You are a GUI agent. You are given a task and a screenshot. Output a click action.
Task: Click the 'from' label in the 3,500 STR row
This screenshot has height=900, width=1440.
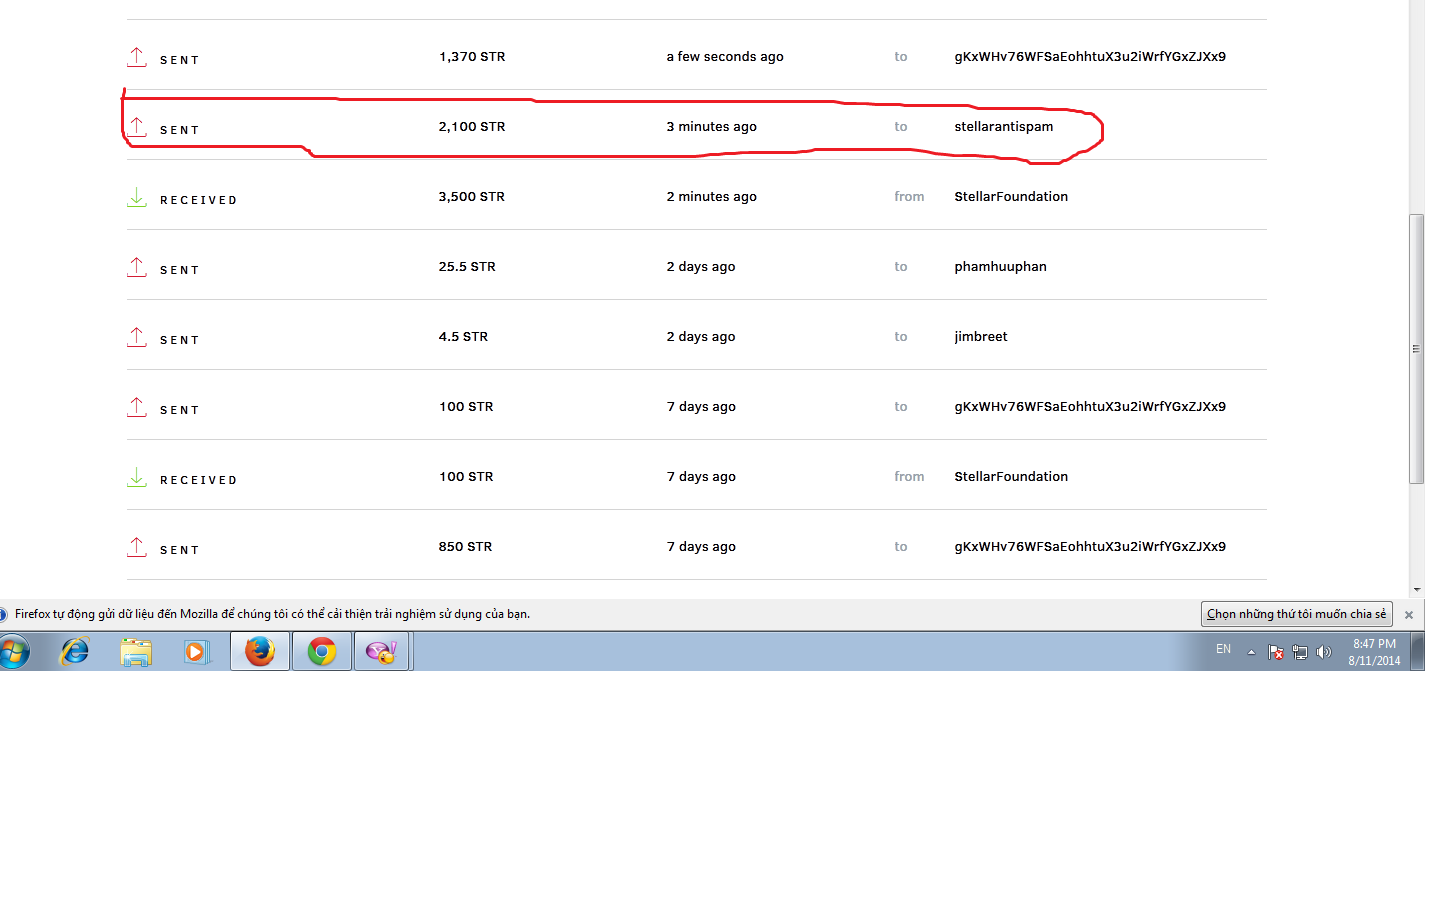[909, 197]
